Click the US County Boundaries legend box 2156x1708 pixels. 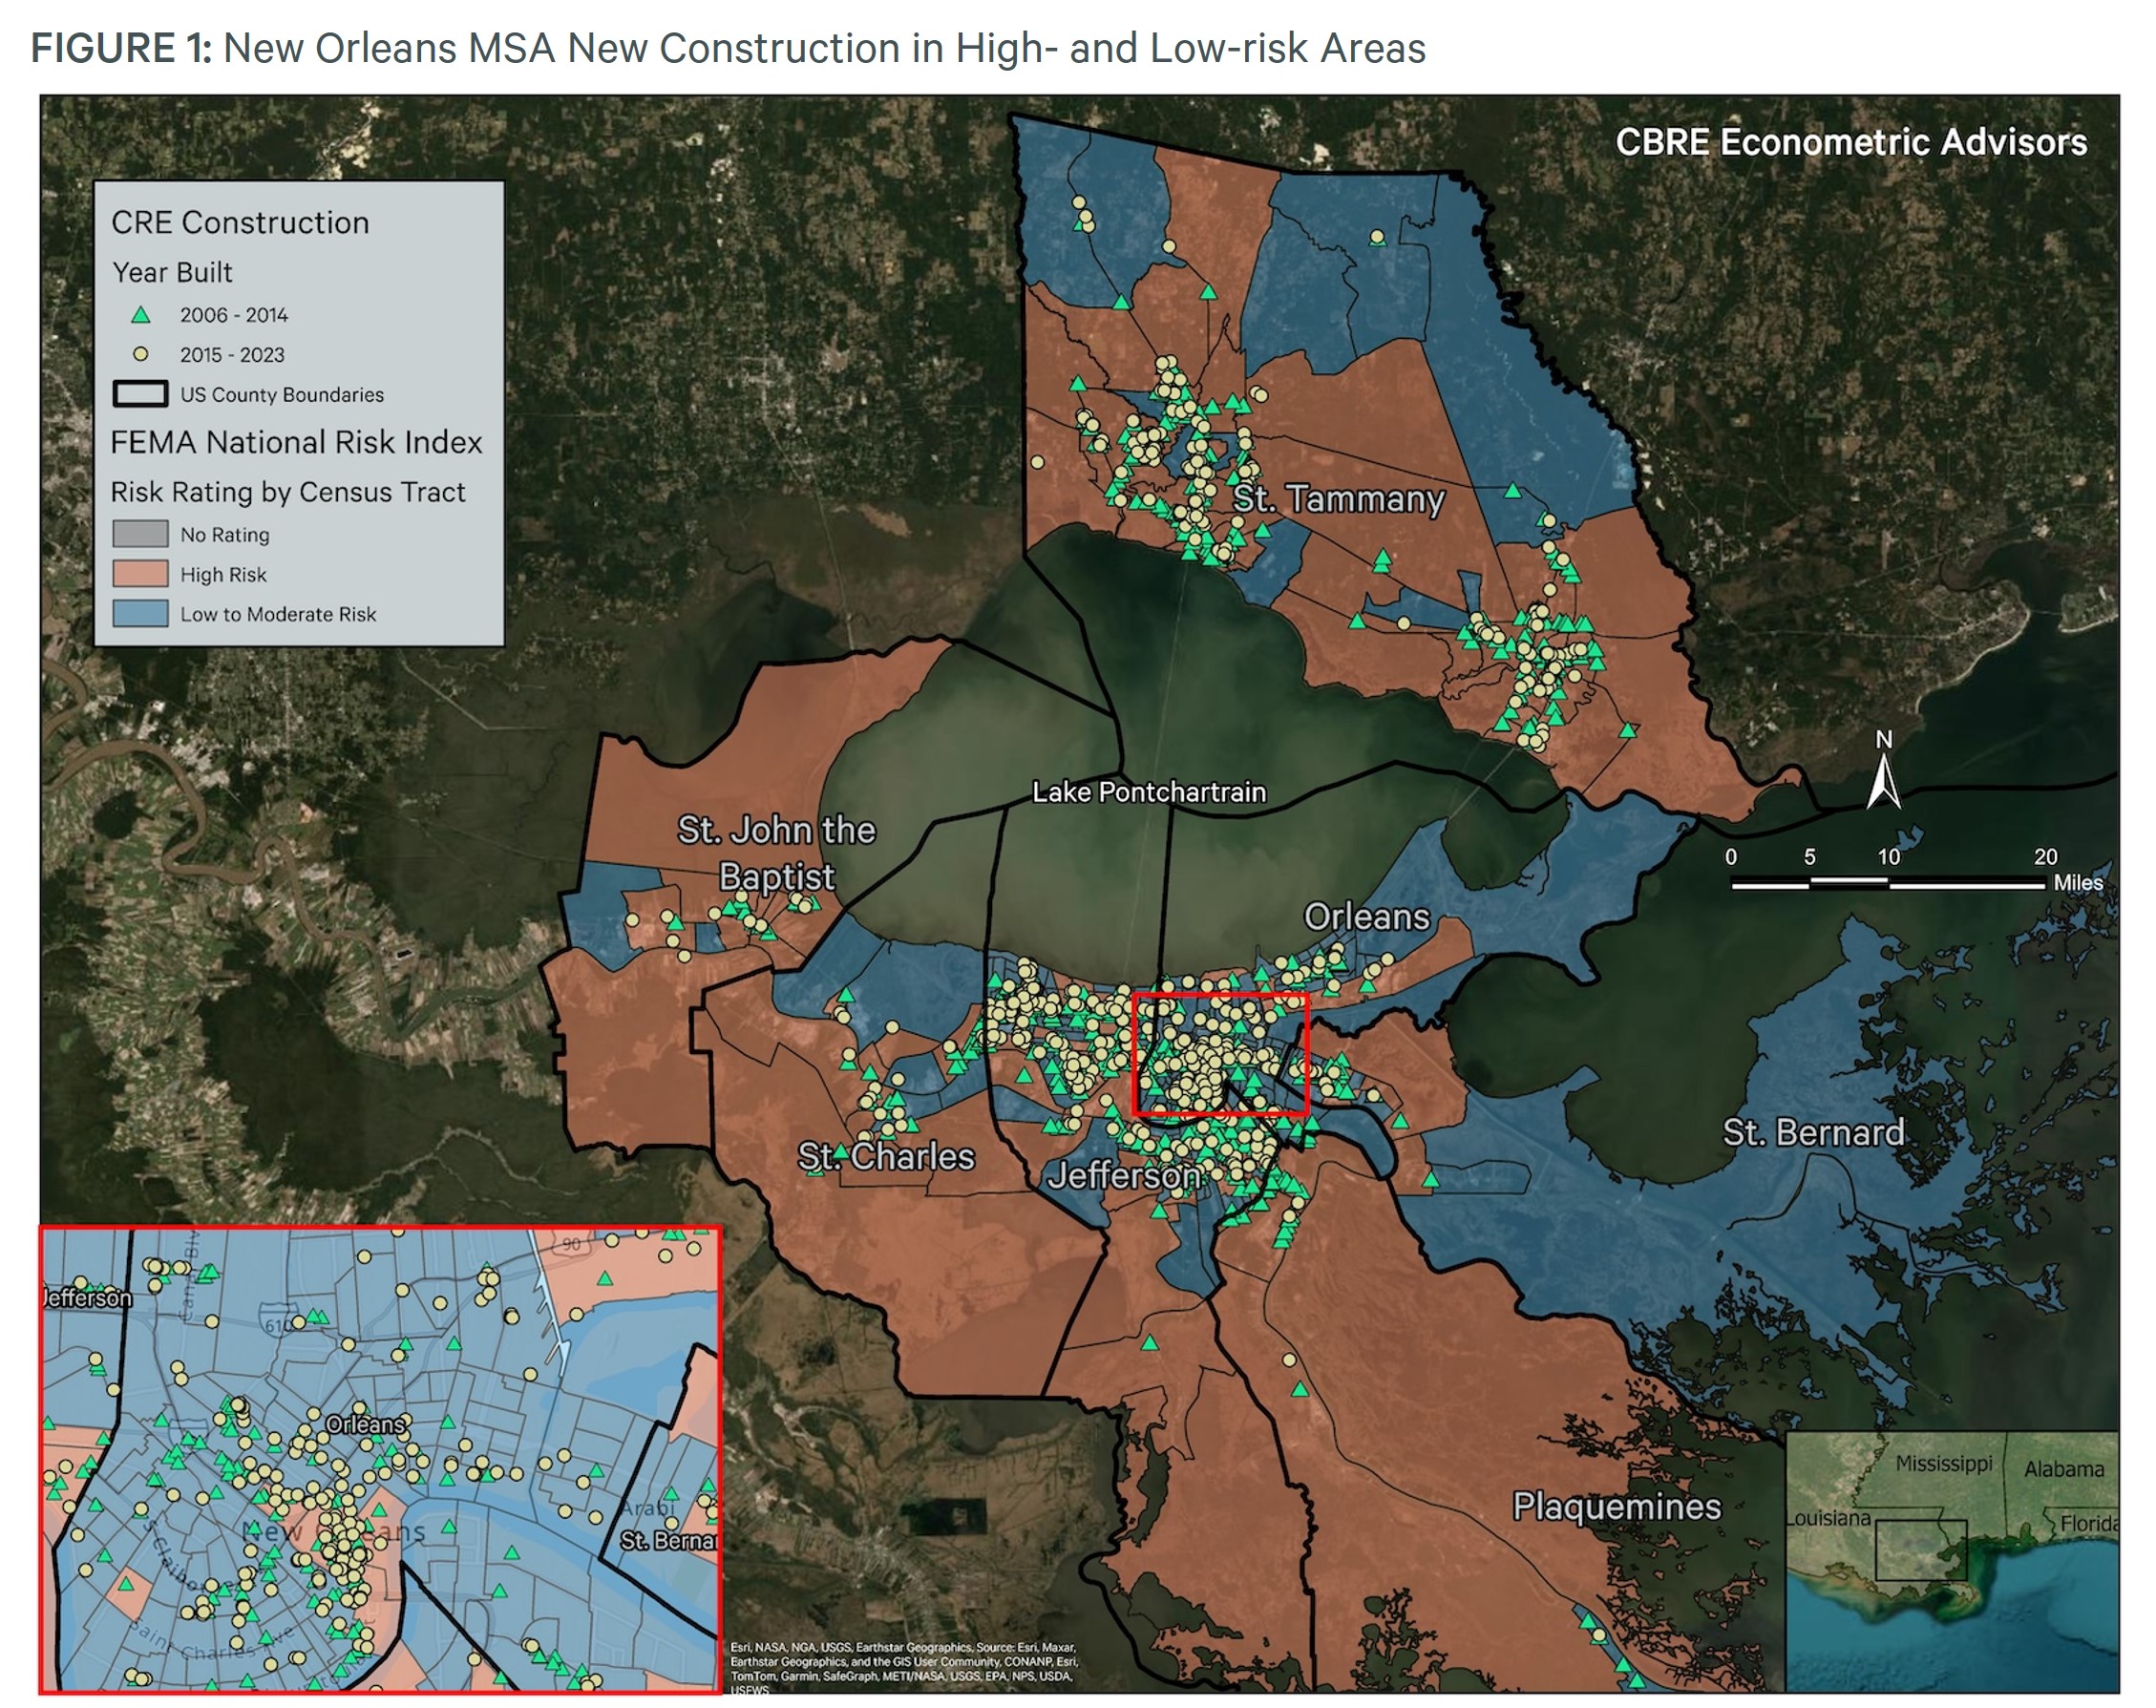(x=140, y=394)
